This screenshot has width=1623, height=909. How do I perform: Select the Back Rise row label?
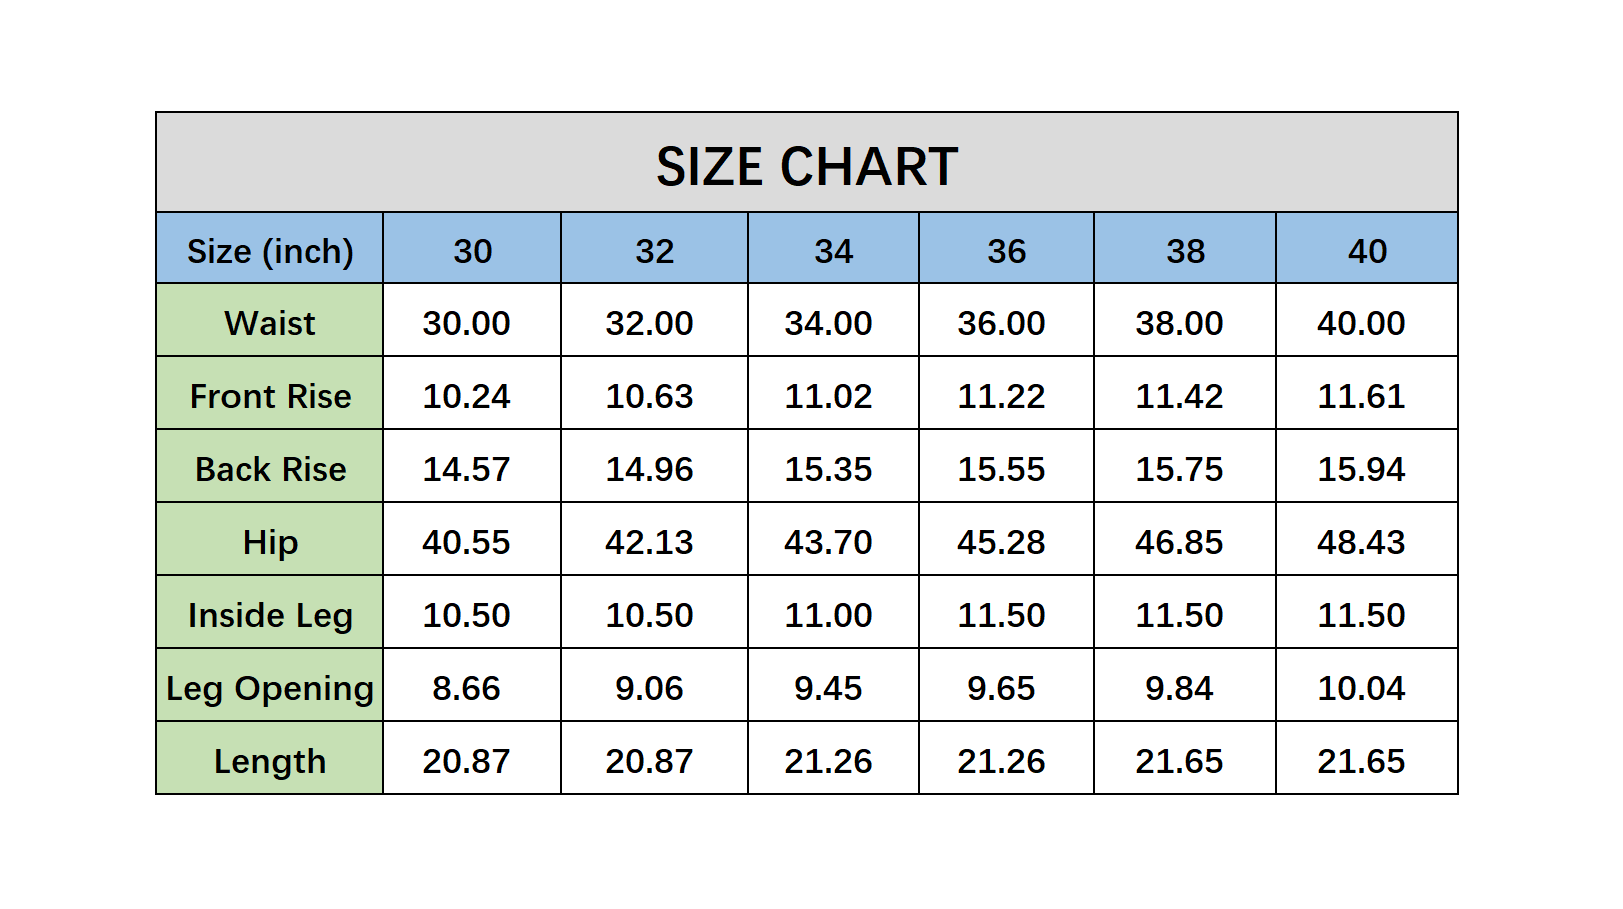[270, 469]
